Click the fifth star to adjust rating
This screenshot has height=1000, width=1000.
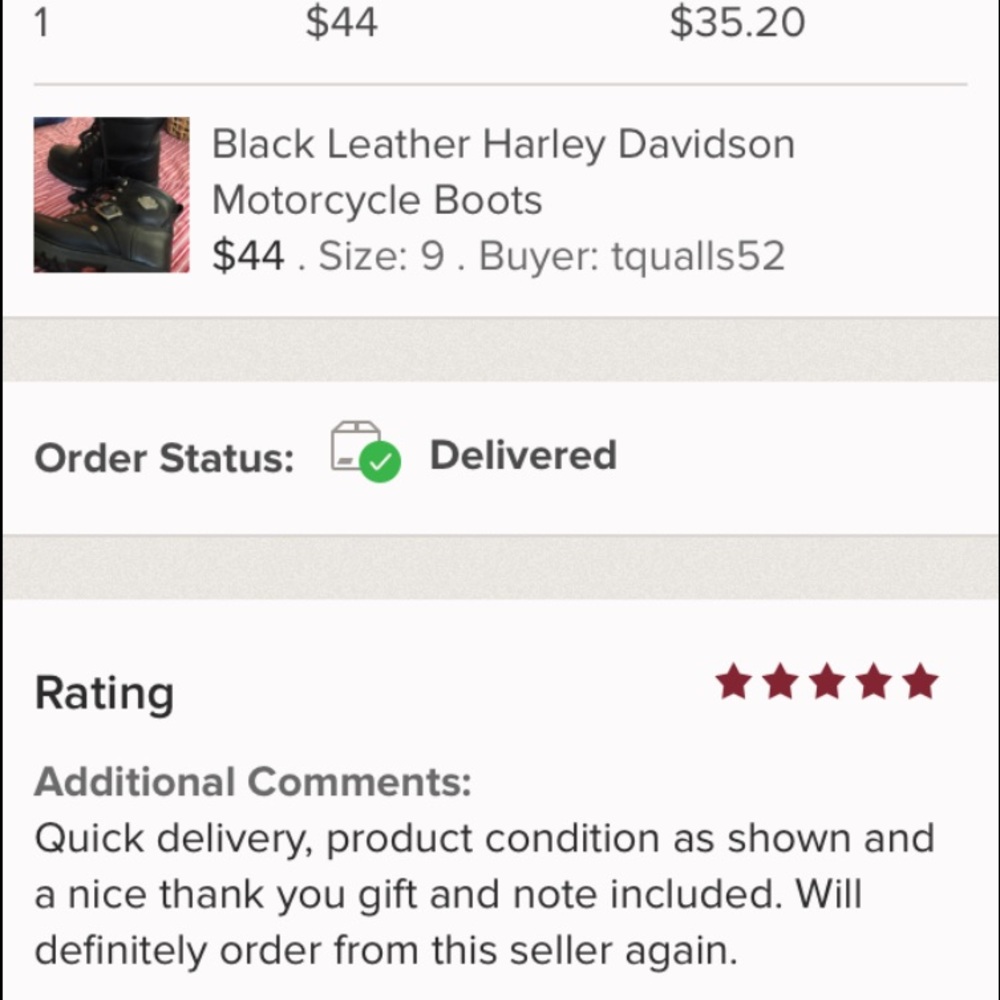tap(917, 682)
